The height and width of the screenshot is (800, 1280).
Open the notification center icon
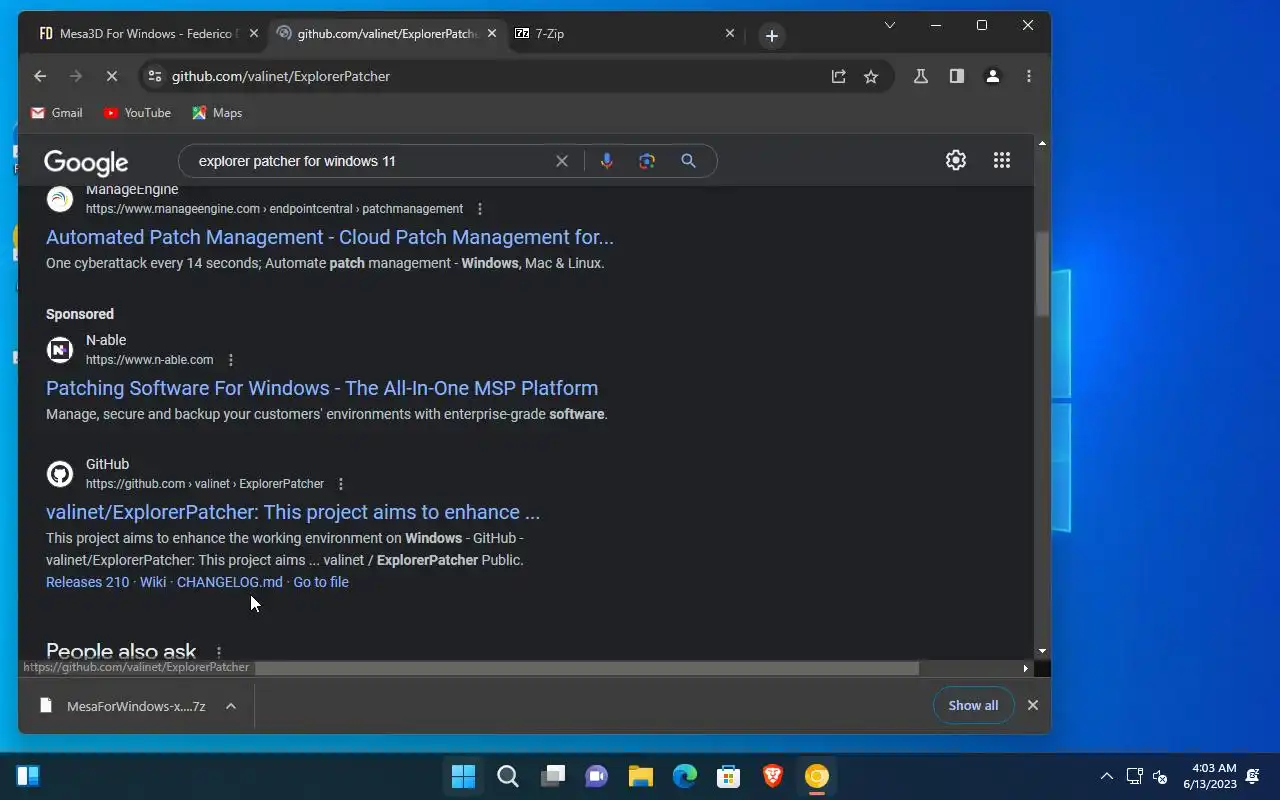[x=1253, y=776]
